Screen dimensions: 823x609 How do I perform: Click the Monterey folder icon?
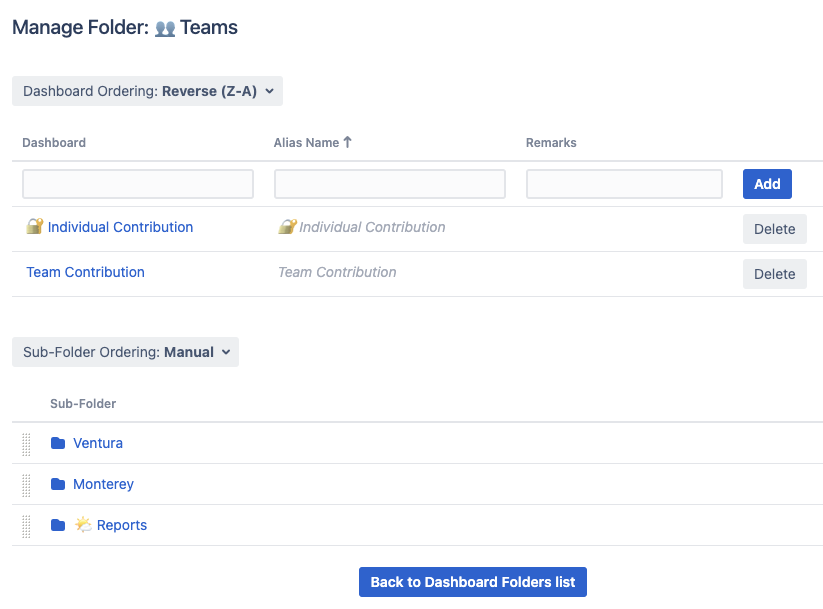tap(58, 484)
